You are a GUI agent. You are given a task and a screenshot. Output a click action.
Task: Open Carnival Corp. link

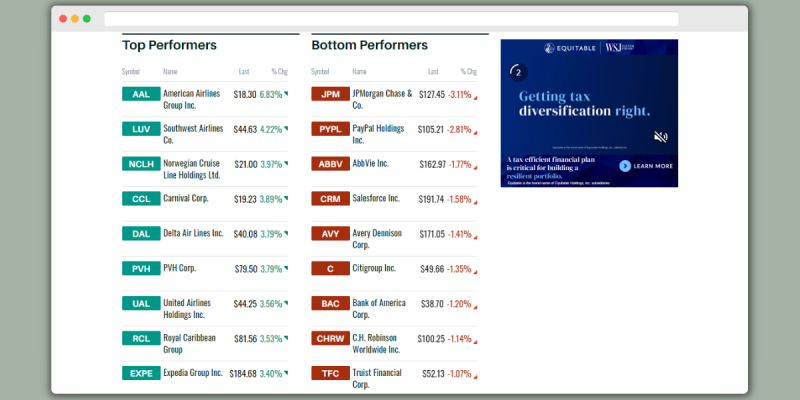tap(186, 198)
